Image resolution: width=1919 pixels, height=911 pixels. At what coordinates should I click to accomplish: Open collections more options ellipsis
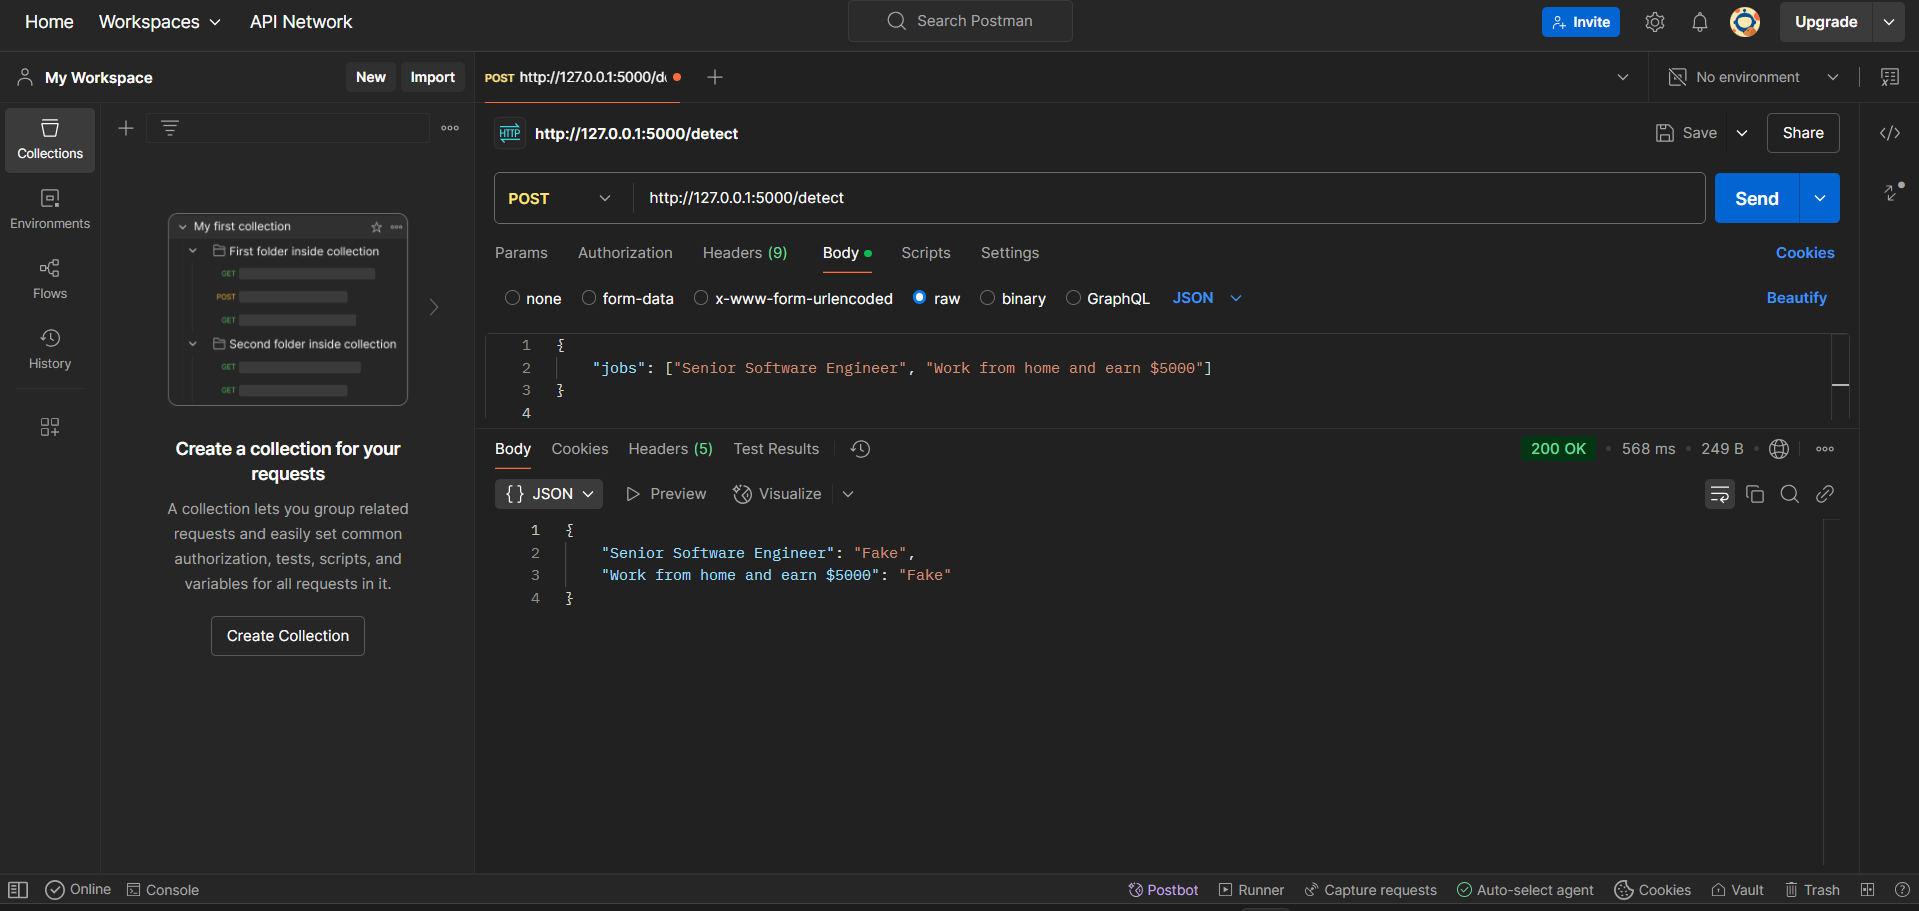click(450, 128)
